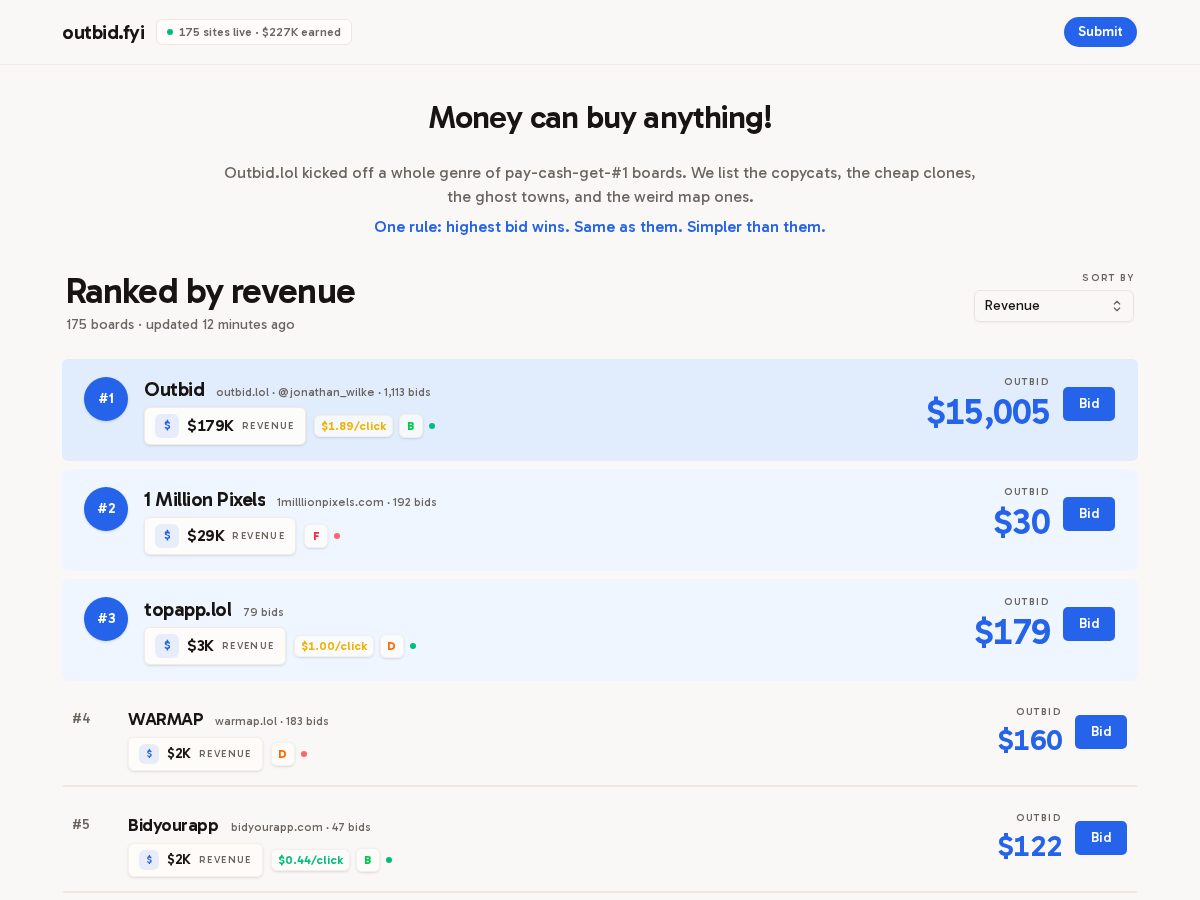Click the dollar icon in 1 Million Pixels' revenue badge
This screenshot has height=900, width=1200.
pyautogui.click(x=167, y=536)
